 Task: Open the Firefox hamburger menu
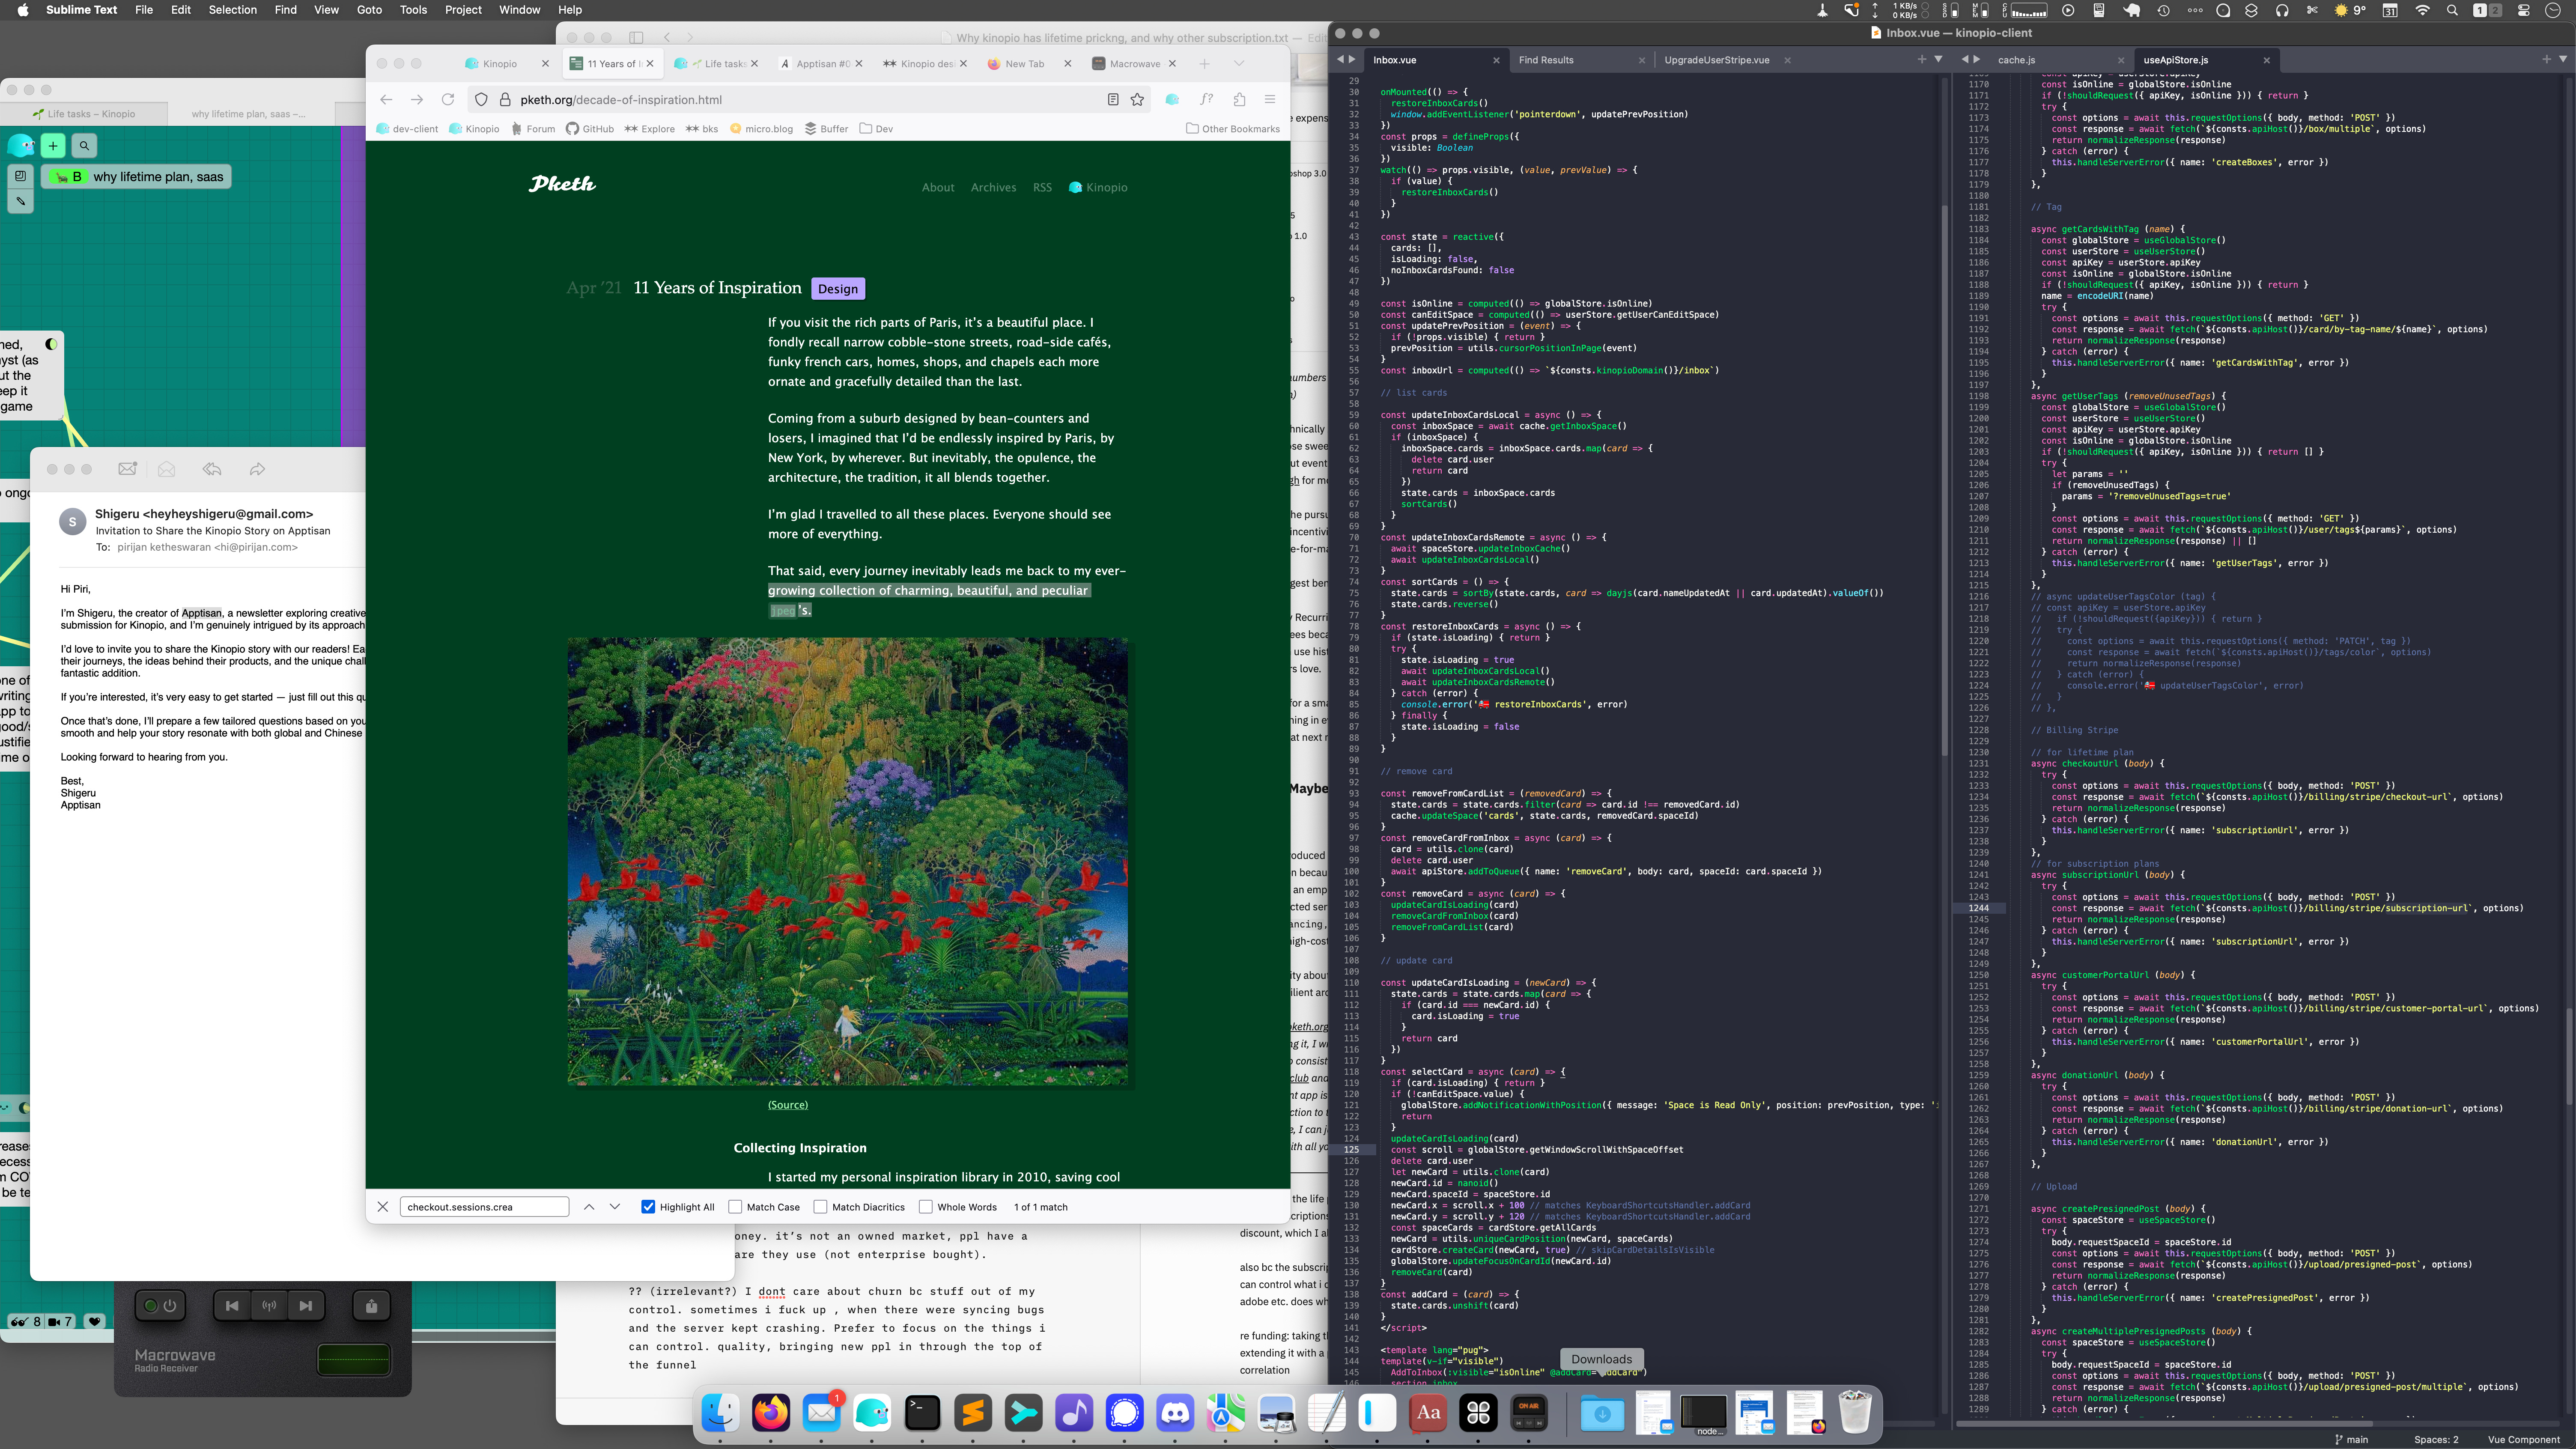[1270, 100]
